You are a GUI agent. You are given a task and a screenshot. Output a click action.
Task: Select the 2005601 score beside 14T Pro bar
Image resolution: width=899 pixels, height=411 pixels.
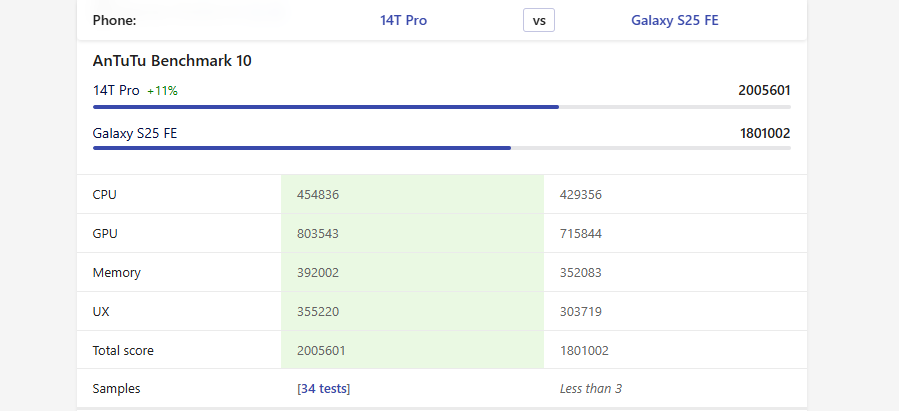[764, 91]
